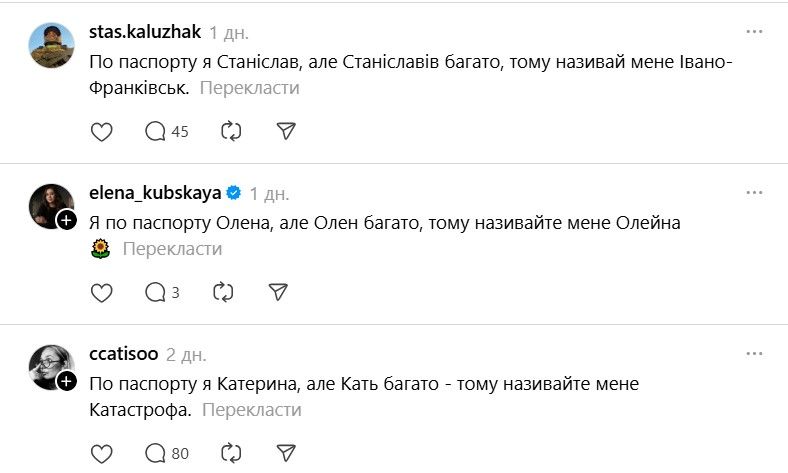788x473 pixels.
Task: Share ccatisoo's post via send icon
Action: click(285, 453)
